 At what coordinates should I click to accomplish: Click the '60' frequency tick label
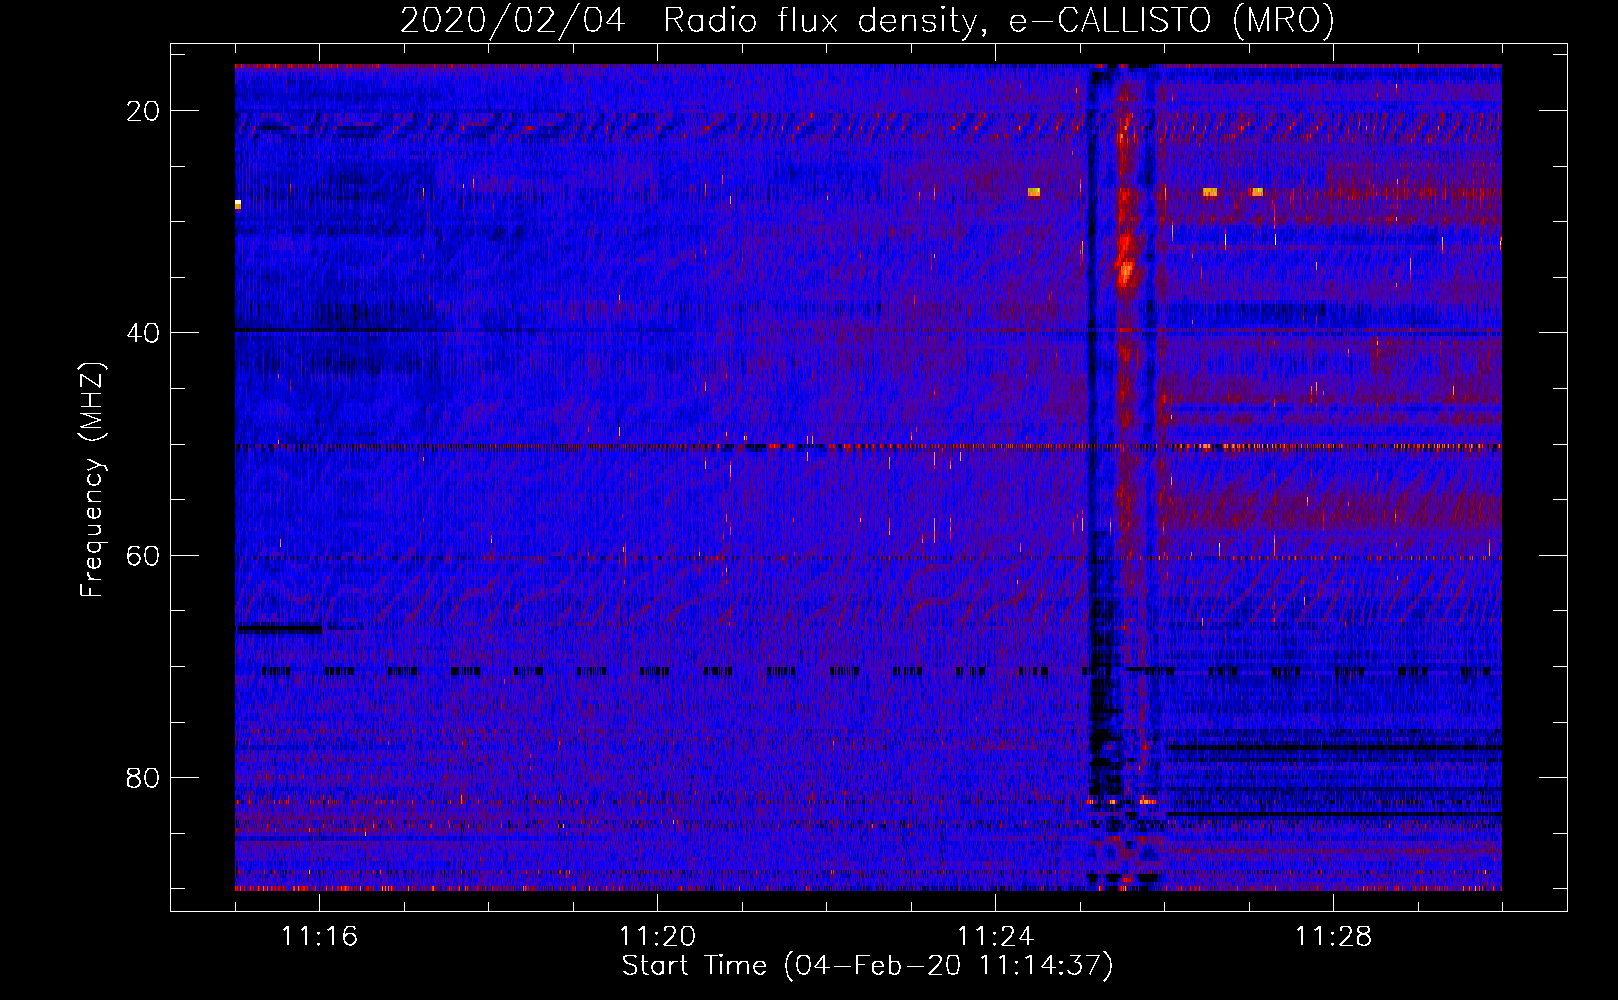(143, 555)
